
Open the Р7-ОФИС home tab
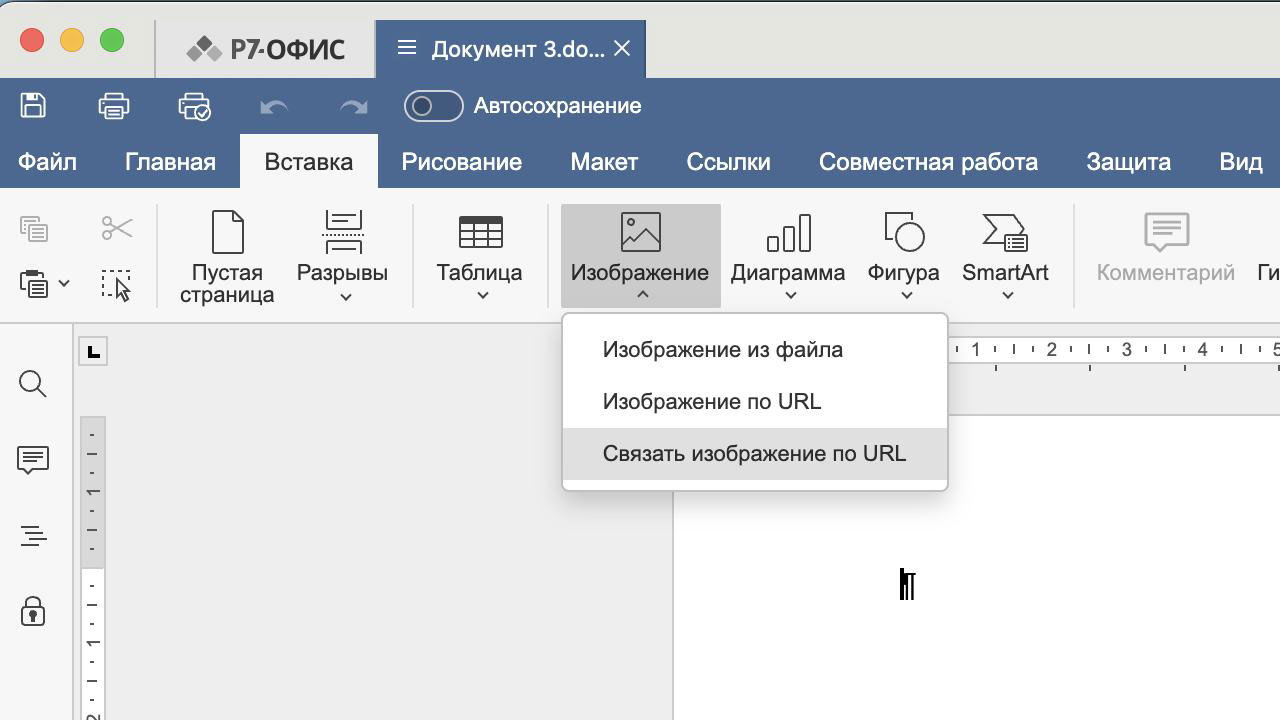coord(266,48)
